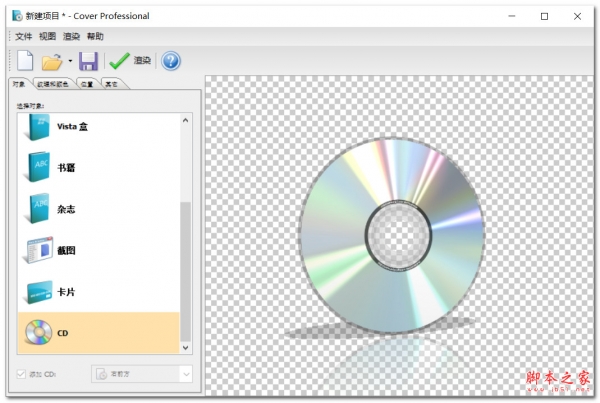Select the 截图 screenshot icon
600x403 pixels.
[x=38, y=250]
